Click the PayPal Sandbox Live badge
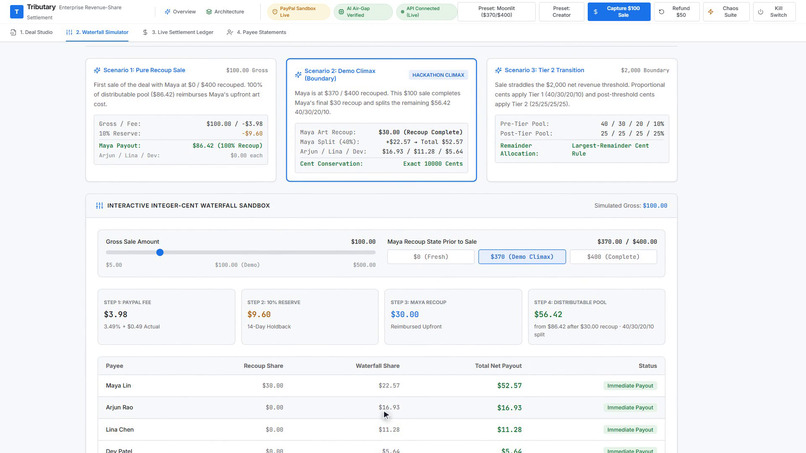Viewport: 806px width, 453px height. [x=299, y=12]
